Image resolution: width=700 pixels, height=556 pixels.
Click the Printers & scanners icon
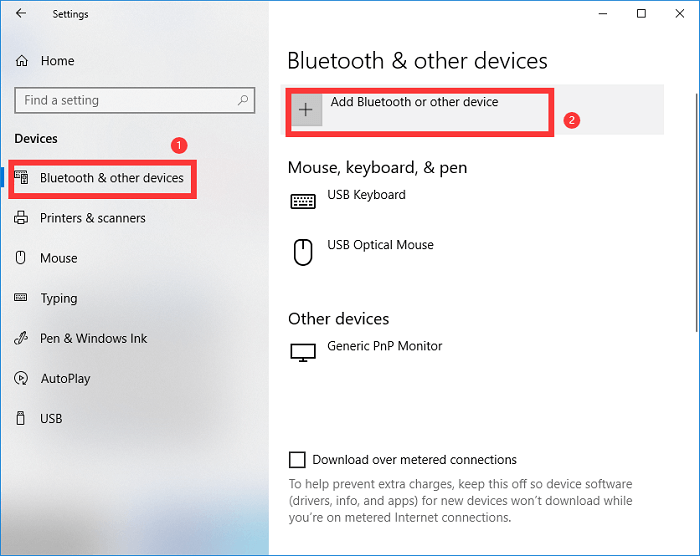click(21, 218)
